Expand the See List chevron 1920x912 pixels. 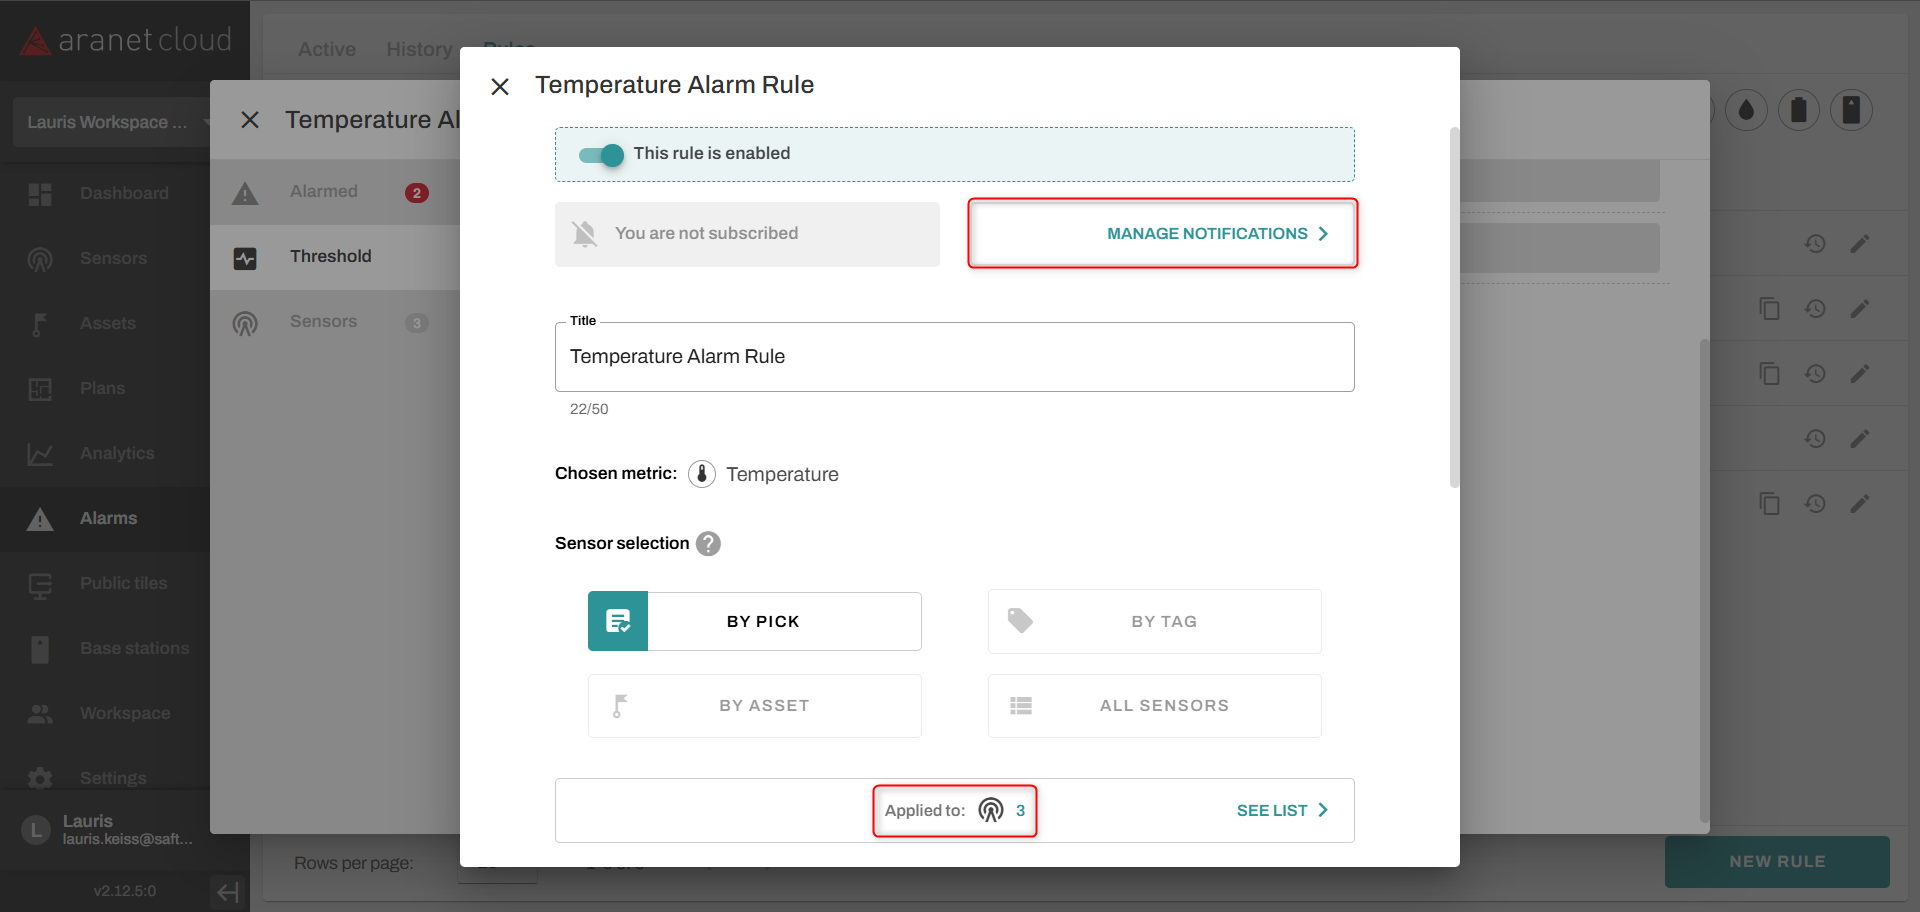1323,810
